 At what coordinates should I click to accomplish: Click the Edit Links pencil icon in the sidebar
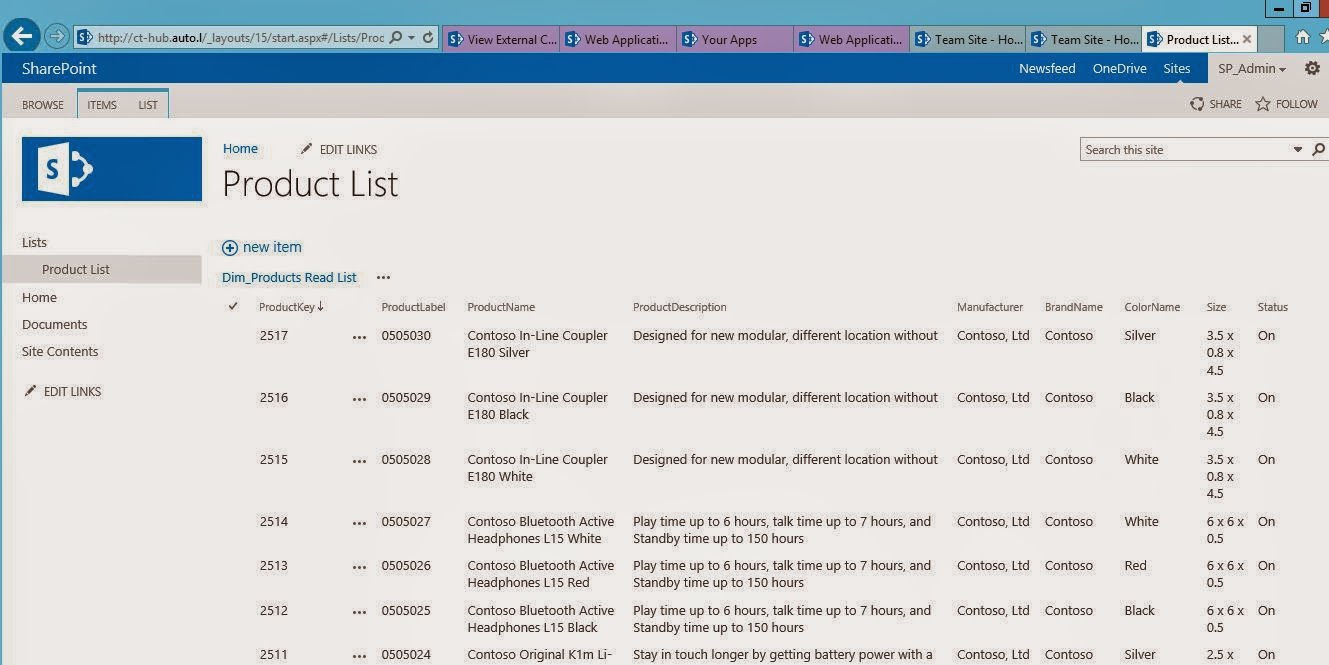(x=30, y=391)
